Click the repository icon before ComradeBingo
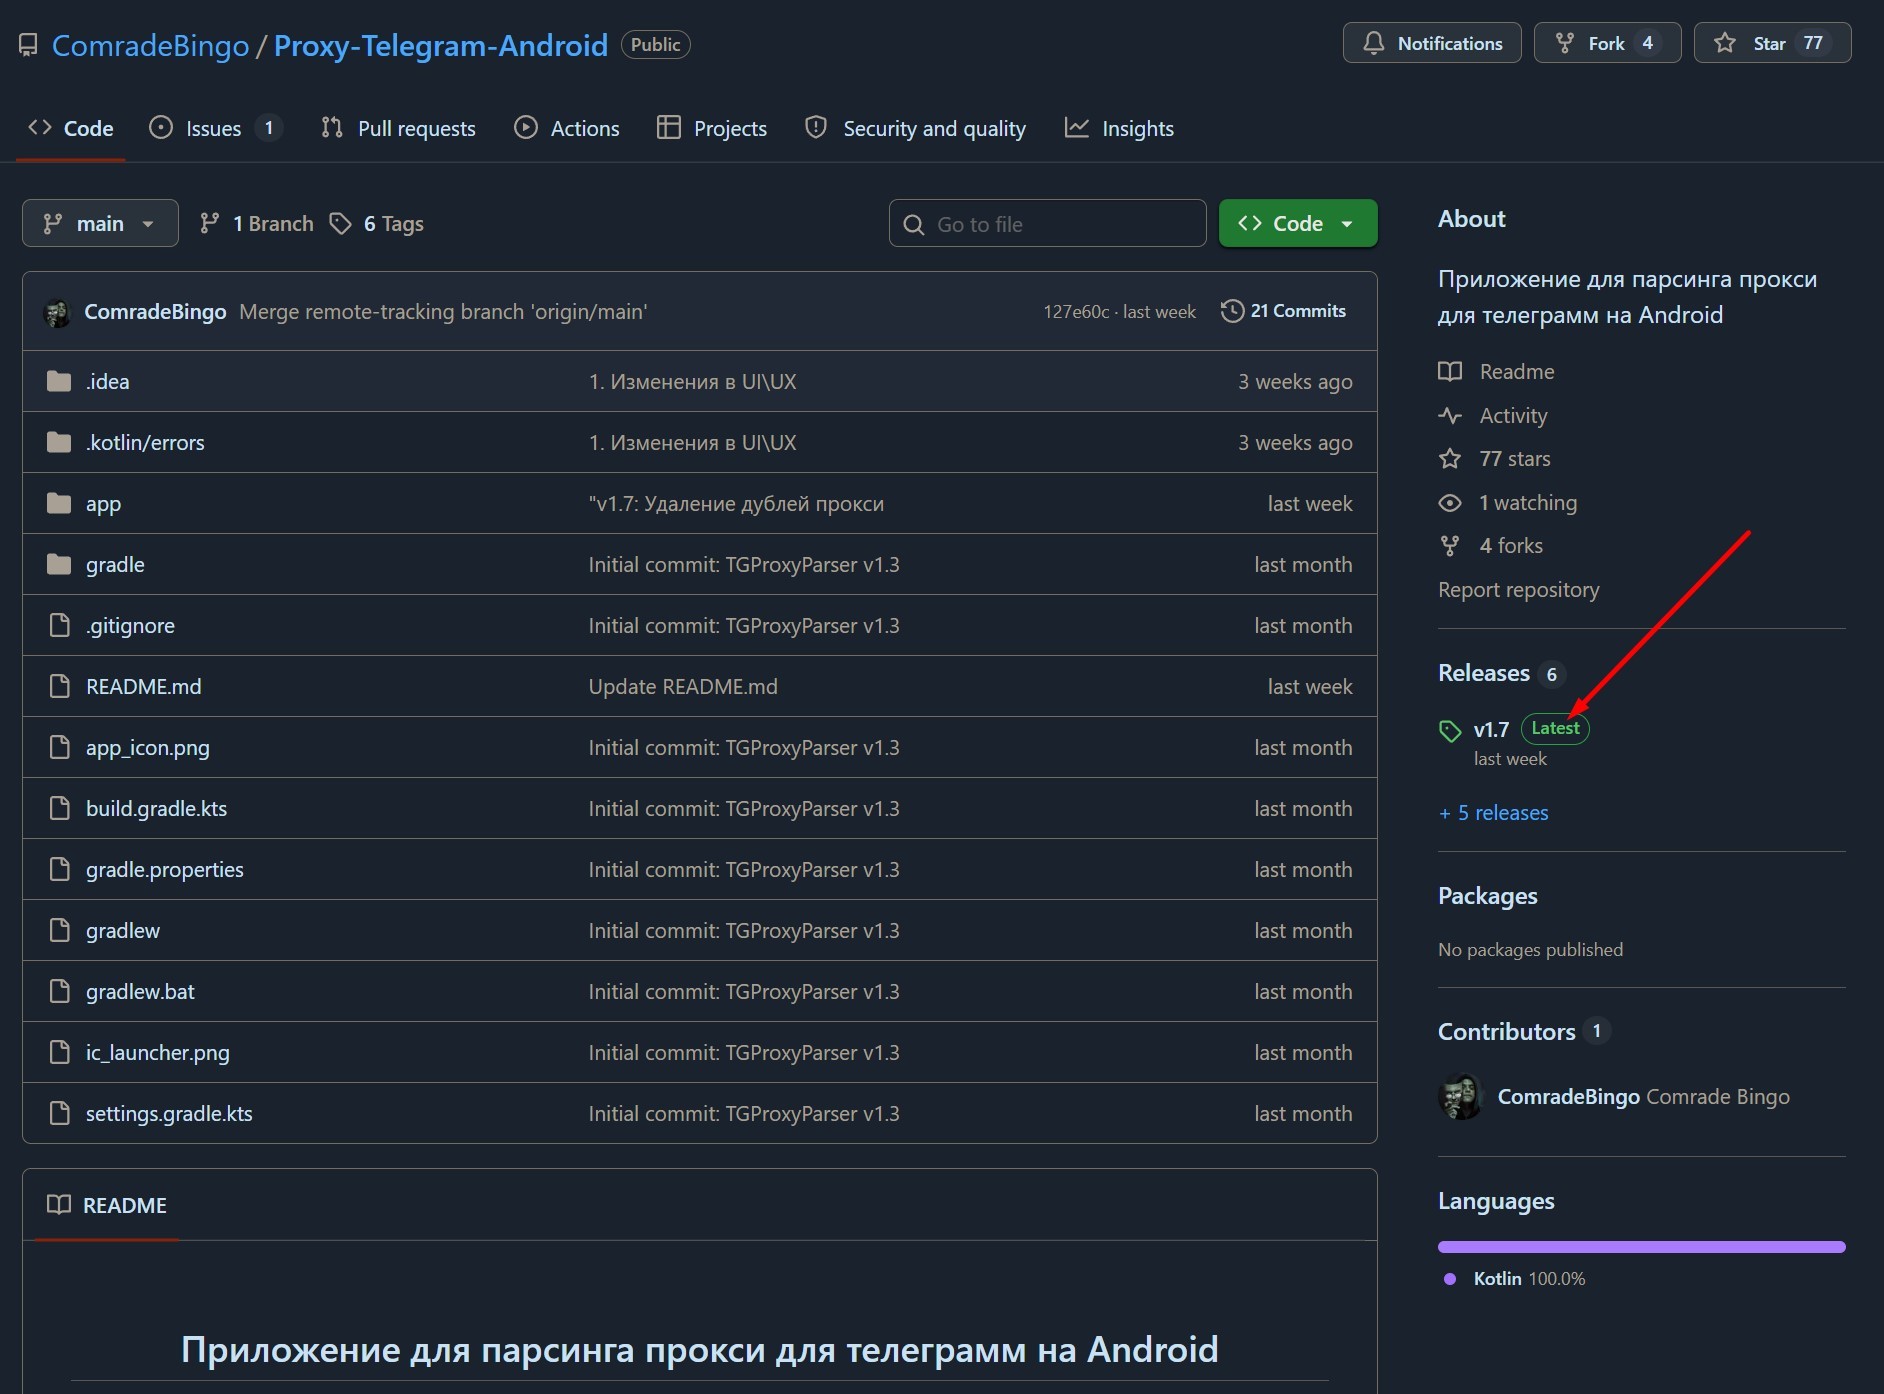This screenshot has height=1394, width=1884. point(28,46)
